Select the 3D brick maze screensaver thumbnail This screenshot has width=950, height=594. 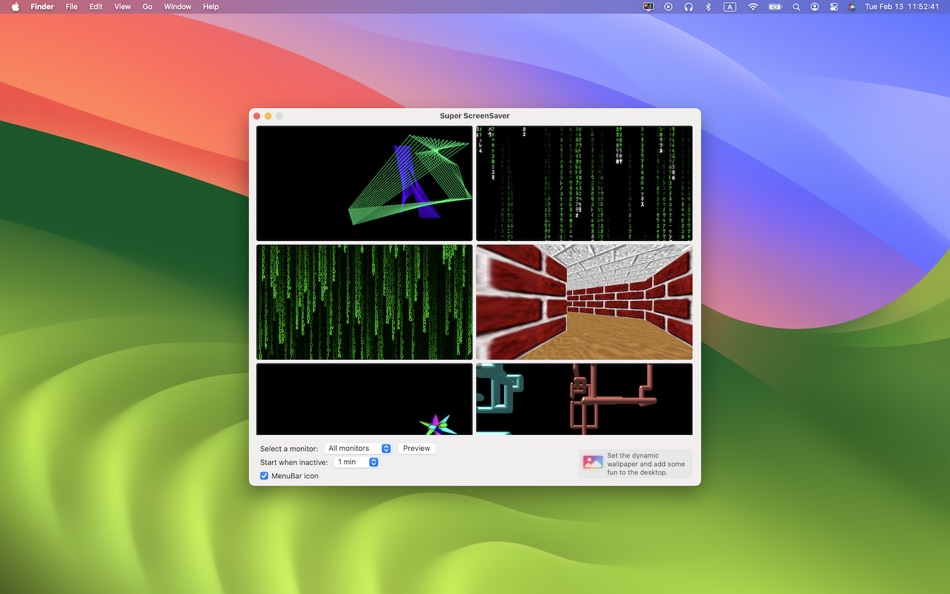pos(584,302)
